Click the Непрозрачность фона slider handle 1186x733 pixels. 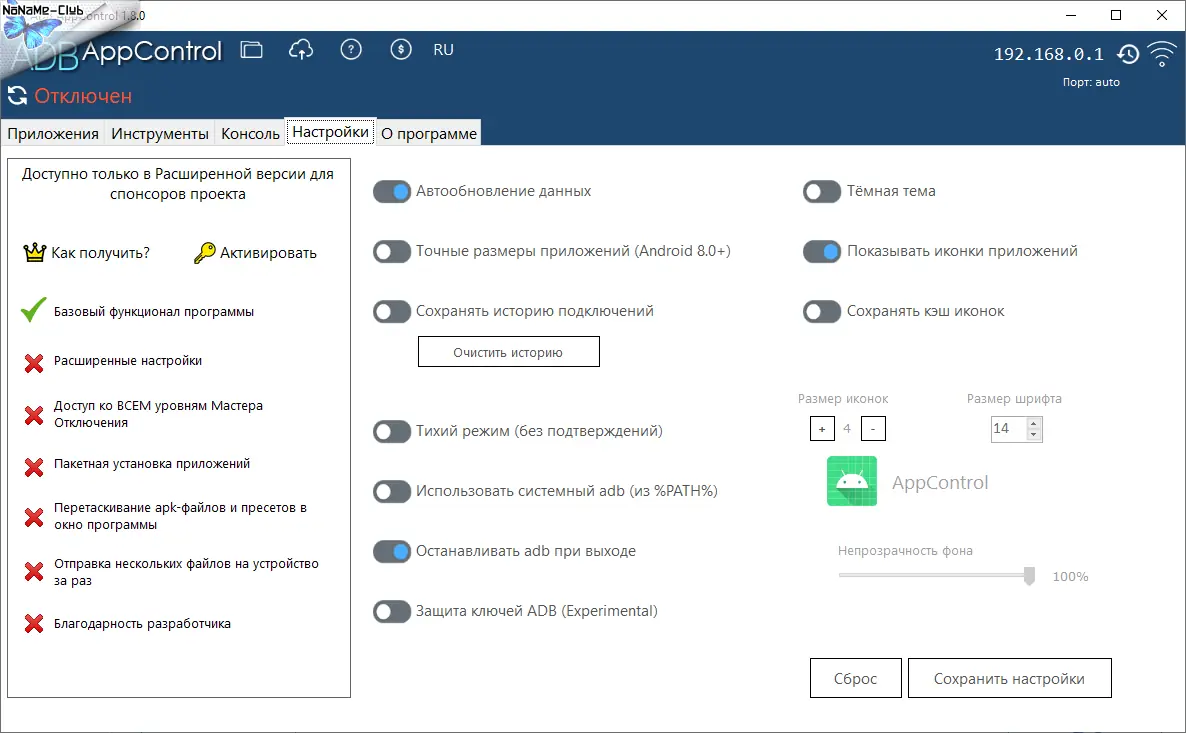point(1029,576)
